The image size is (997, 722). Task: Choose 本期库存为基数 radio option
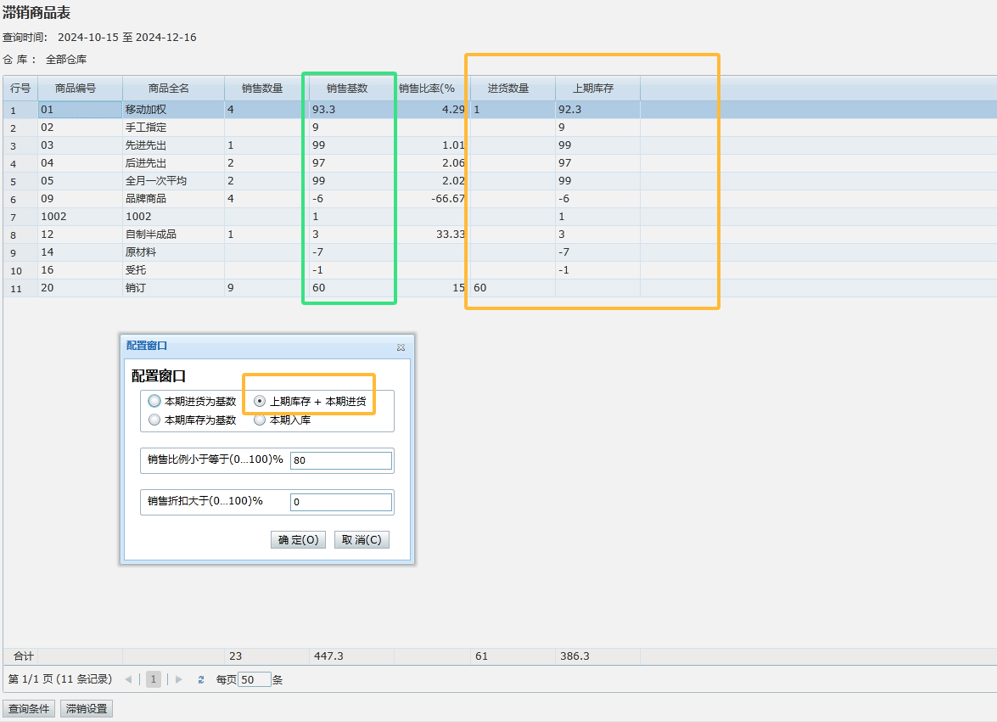coord(154,420)
